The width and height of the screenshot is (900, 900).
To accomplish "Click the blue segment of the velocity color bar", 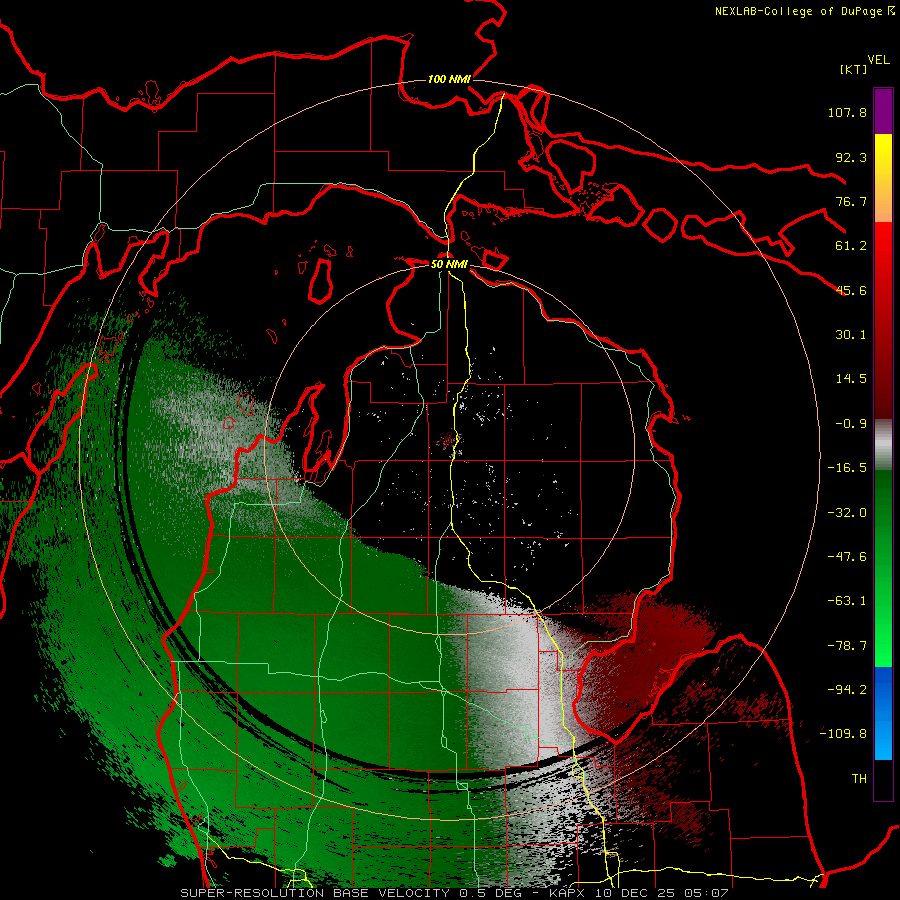I will tap(883, 713).
